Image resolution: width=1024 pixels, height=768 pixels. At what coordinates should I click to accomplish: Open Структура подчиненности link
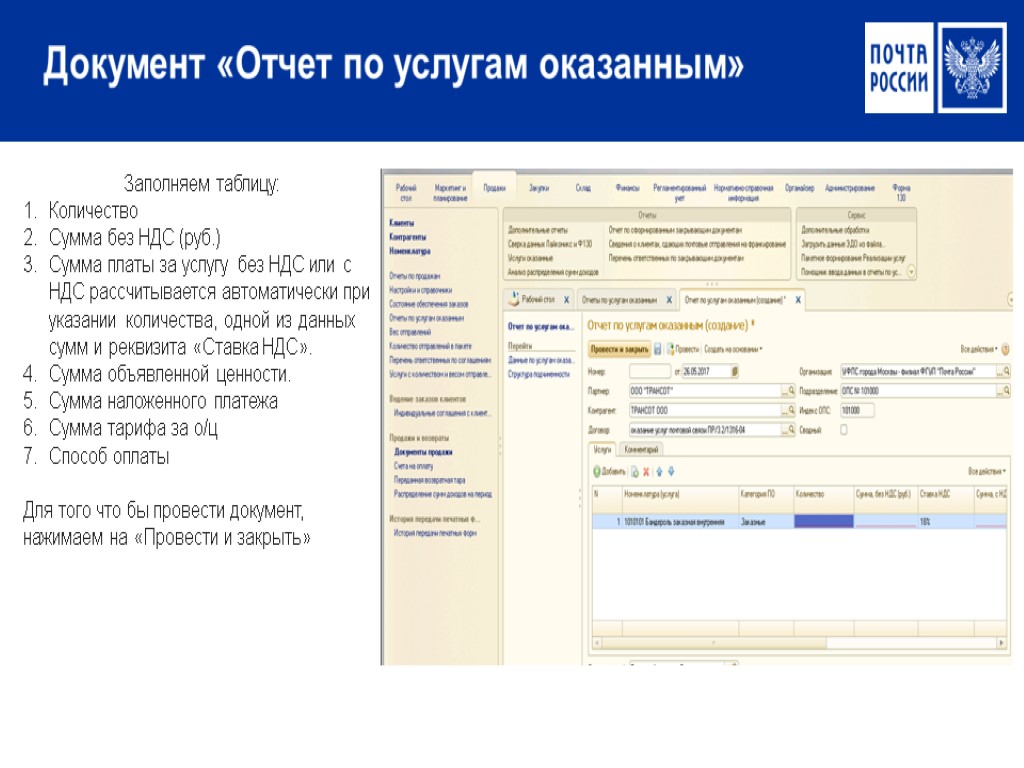539,374
